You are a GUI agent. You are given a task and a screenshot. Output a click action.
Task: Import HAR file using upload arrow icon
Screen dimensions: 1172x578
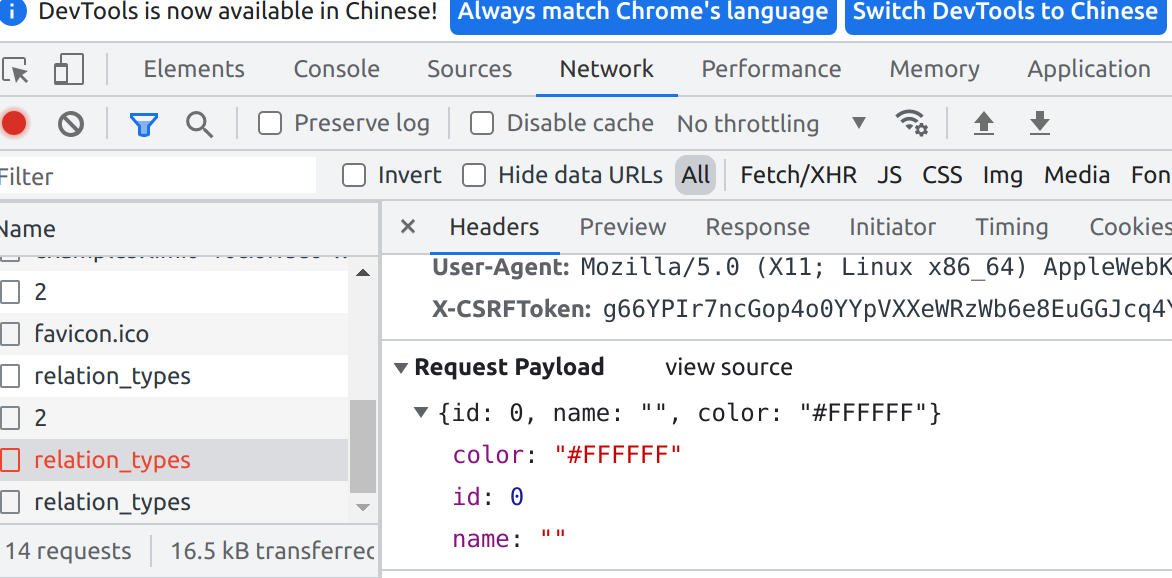pos(983,122)
